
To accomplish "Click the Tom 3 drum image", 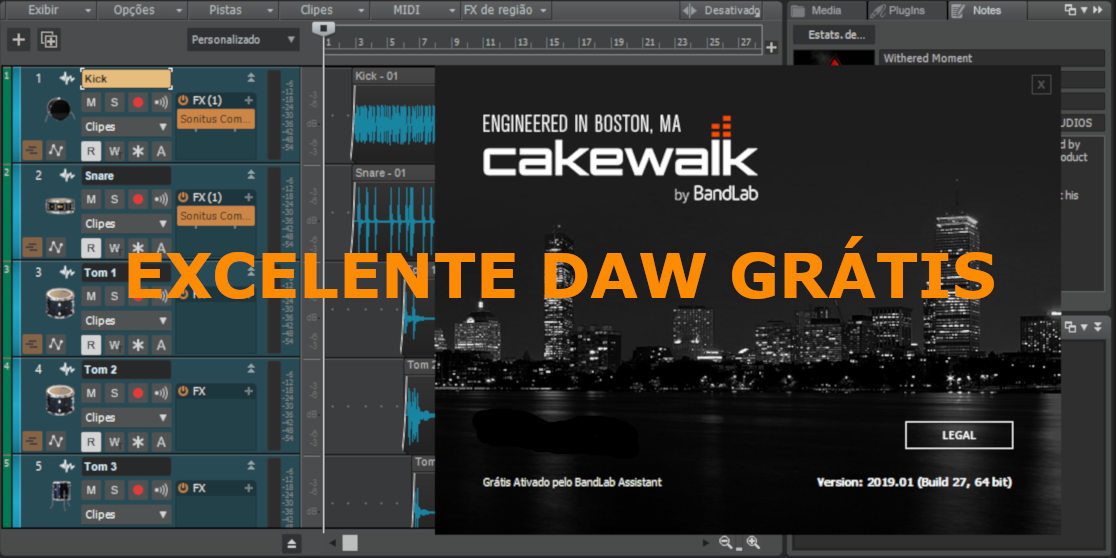I will pos(60,496).
